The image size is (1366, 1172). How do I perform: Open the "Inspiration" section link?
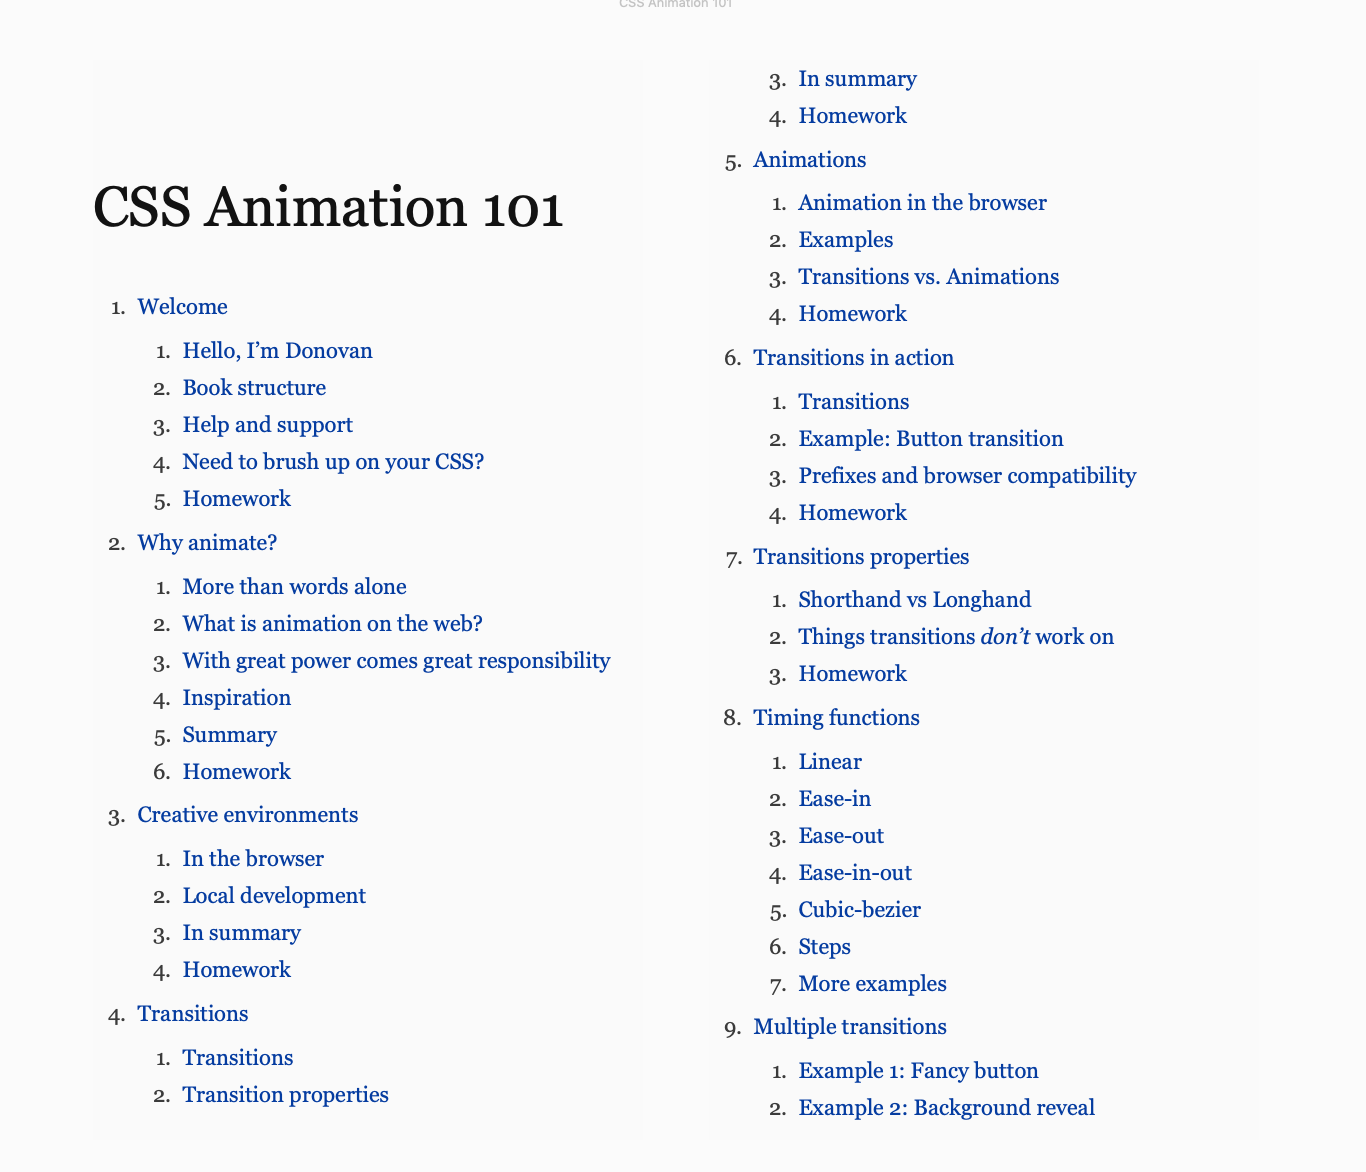tap(237, 697)
